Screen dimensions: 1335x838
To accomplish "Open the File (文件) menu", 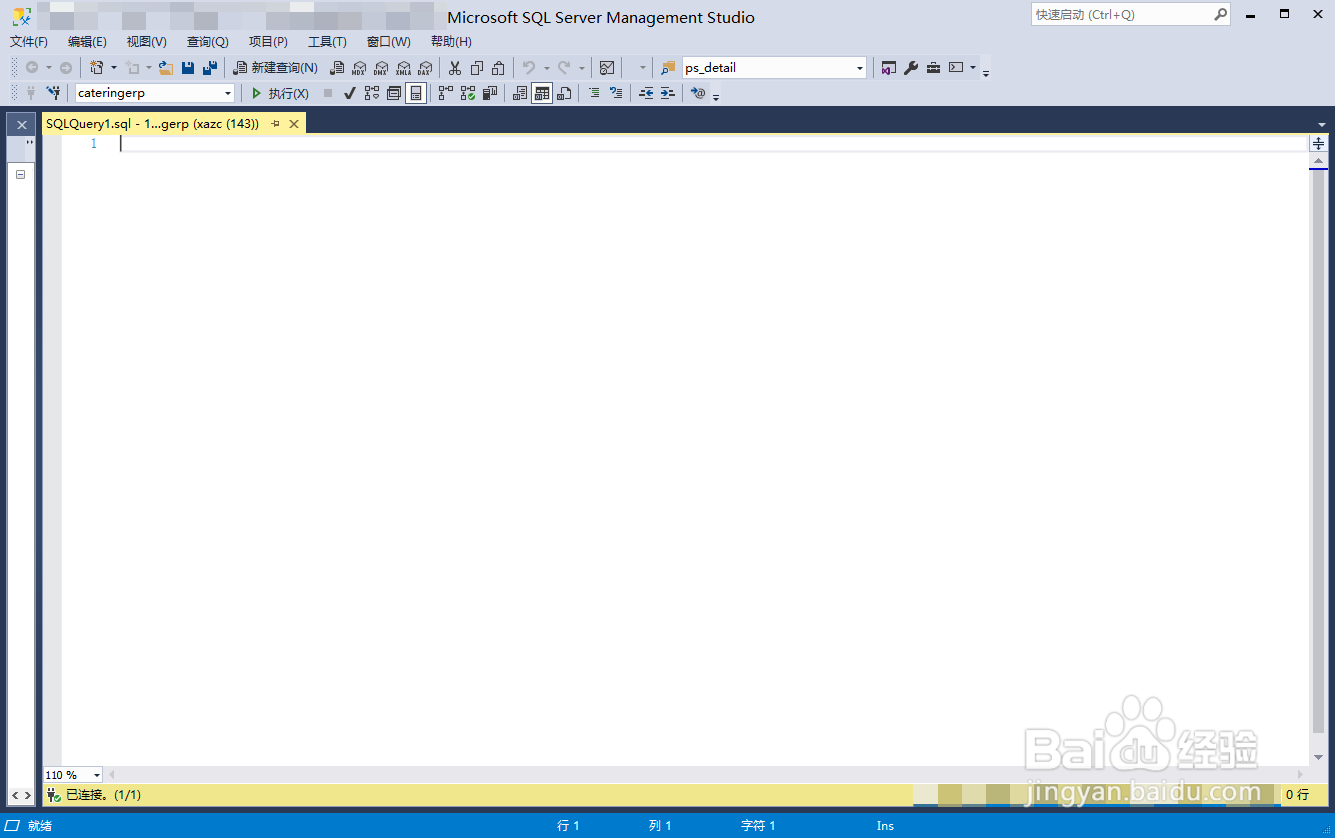I will click(29, 42).
